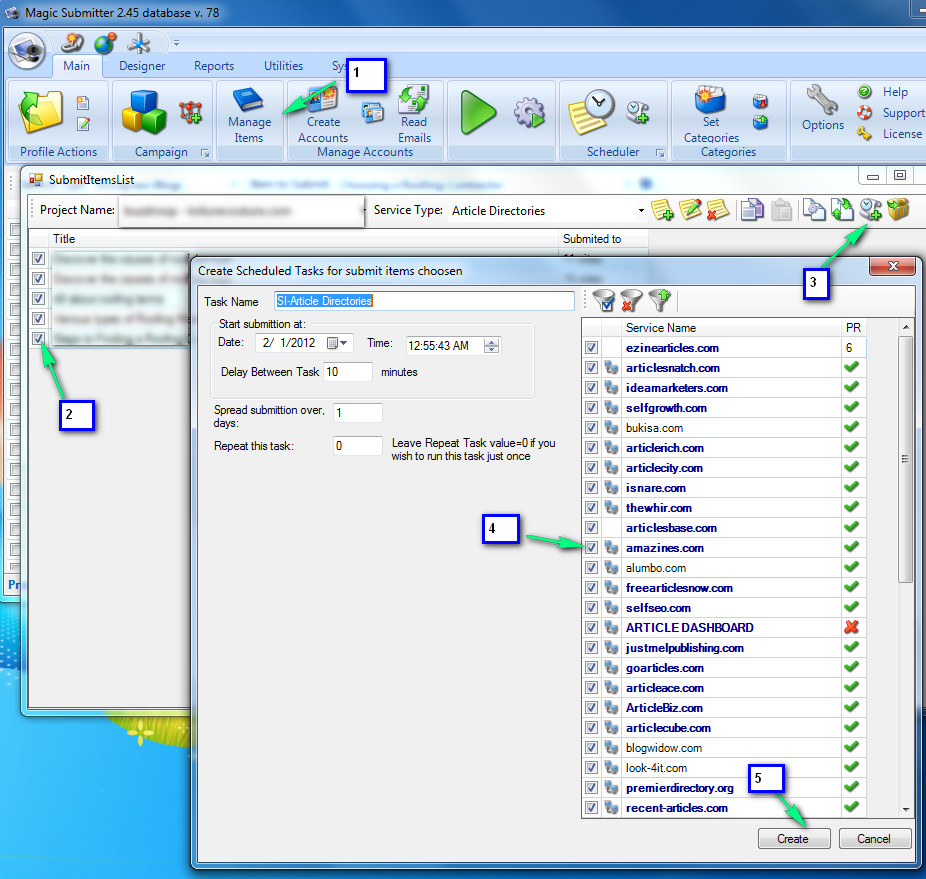
Task: Open the Manage Items book icon
Action: click(x=249, y=100)
